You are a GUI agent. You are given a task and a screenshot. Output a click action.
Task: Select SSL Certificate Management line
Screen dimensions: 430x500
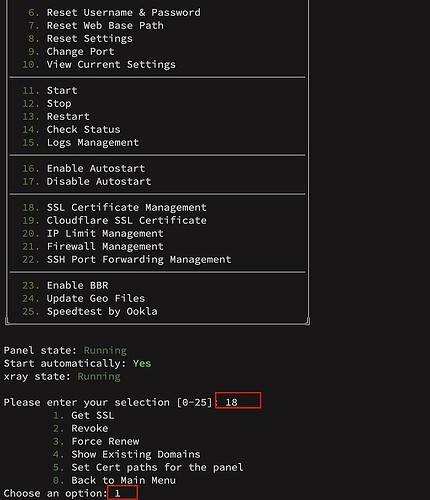pos(114,207)
